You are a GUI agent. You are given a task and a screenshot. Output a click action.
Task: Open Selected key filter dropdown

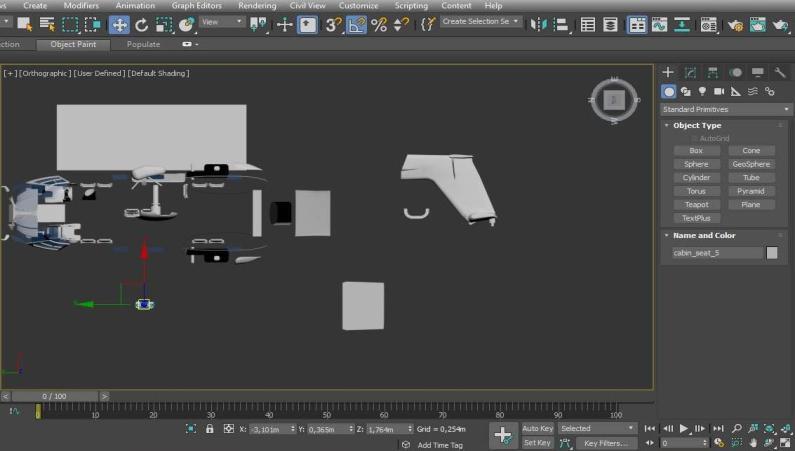(597, 429)
